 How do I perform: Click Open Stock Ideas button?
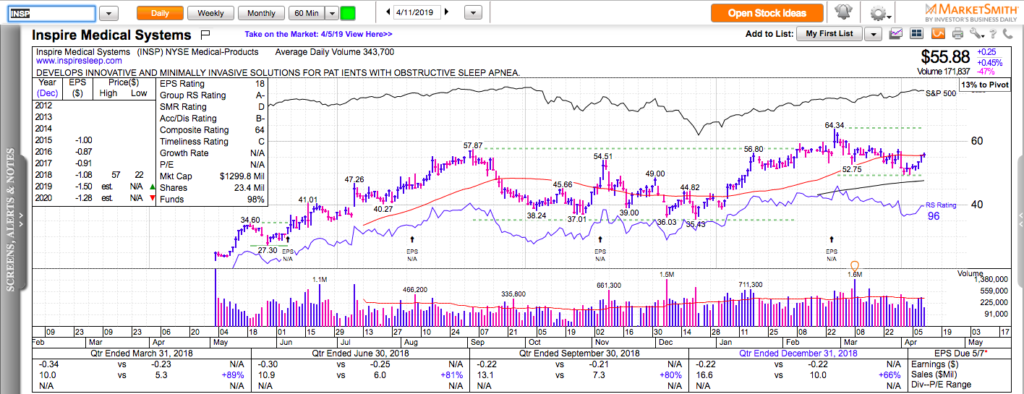767,12
